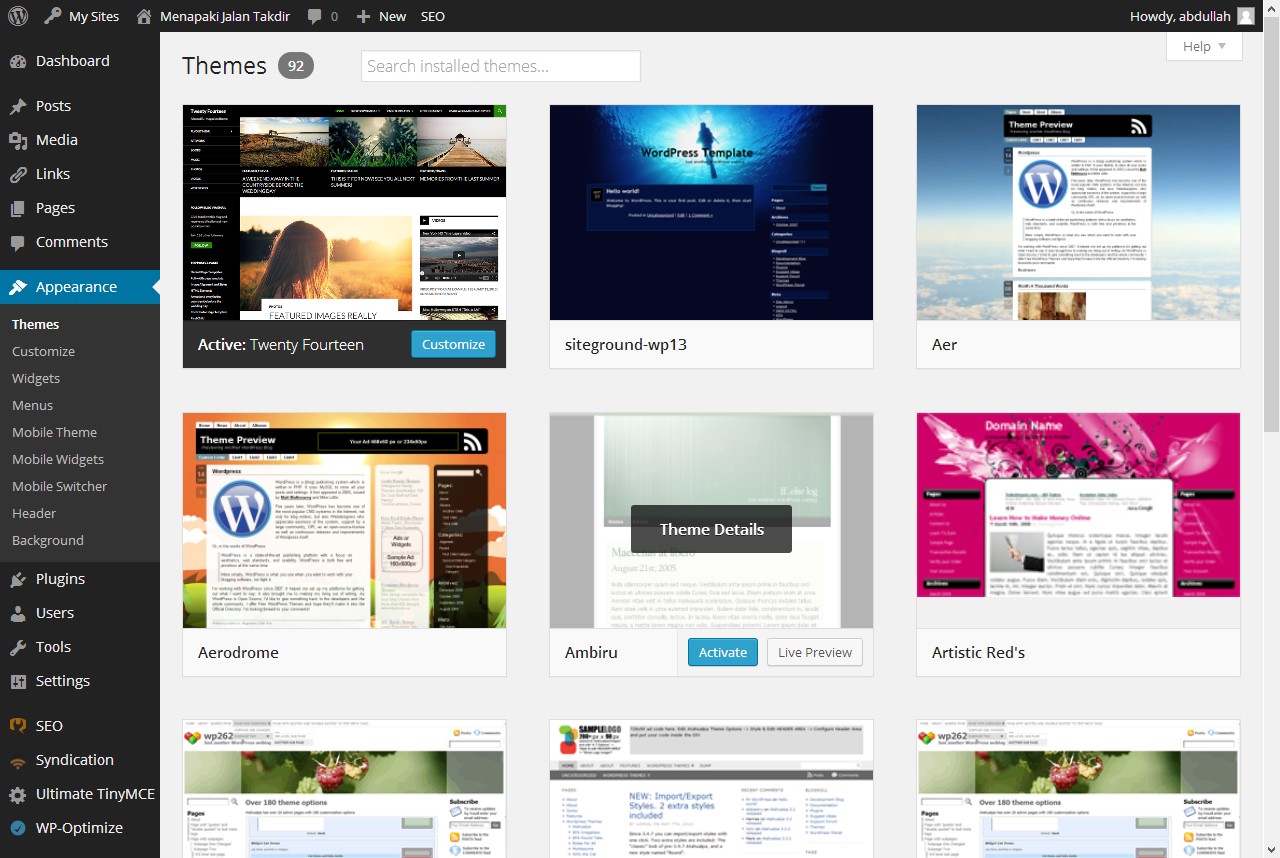The height and width of the screenshot is (858, 1280).
Task: Click the Search installed themes field
Action: 501,66
